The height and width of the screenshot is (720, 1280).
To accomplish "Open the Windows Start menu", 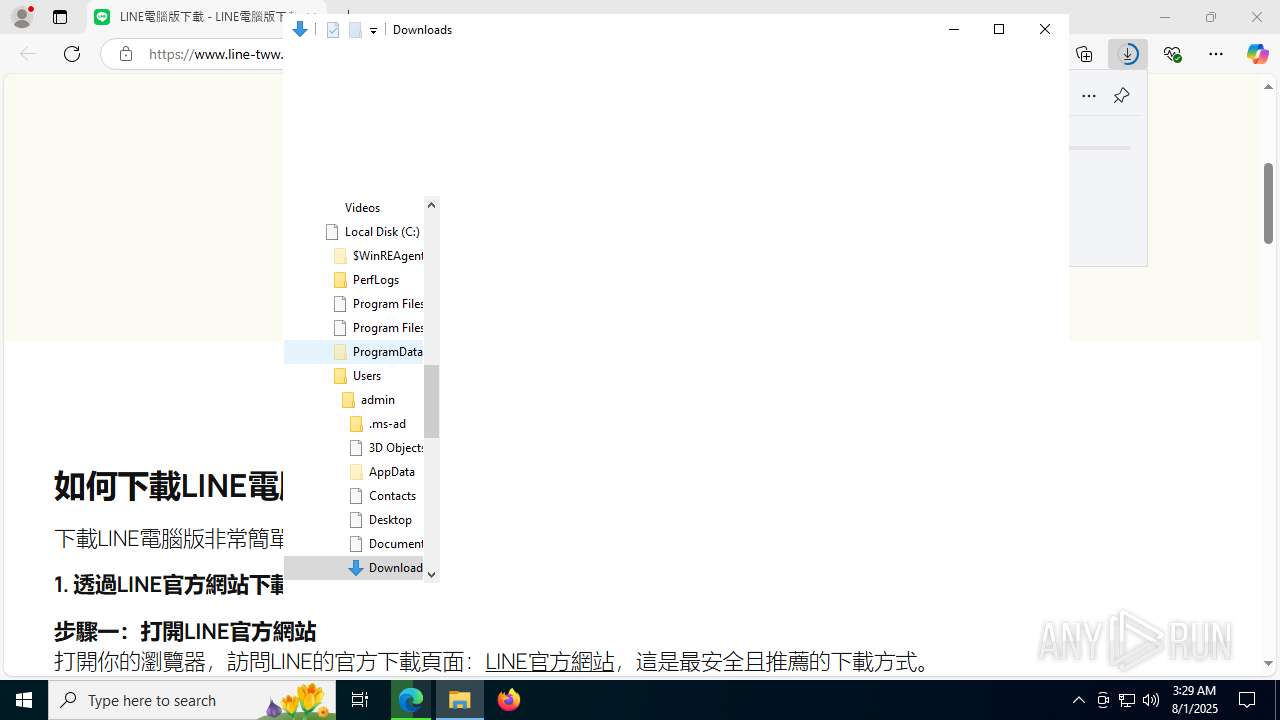I will click(x=24, y=700).
